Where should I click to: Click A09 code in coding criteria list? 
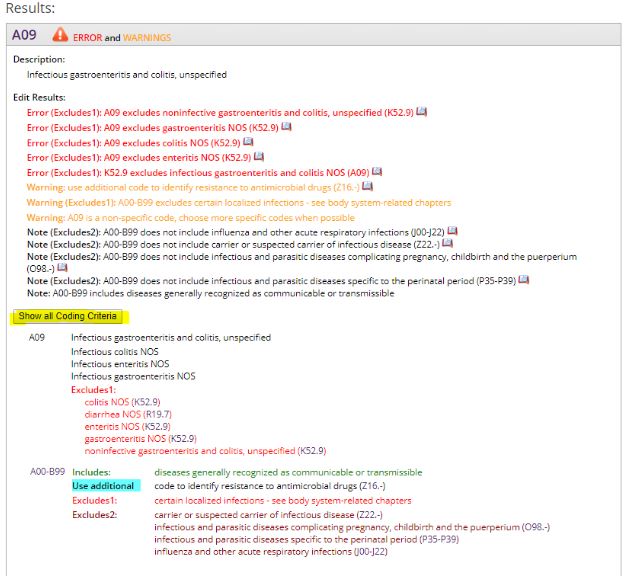pyautogui.click(x=37, y=338)
